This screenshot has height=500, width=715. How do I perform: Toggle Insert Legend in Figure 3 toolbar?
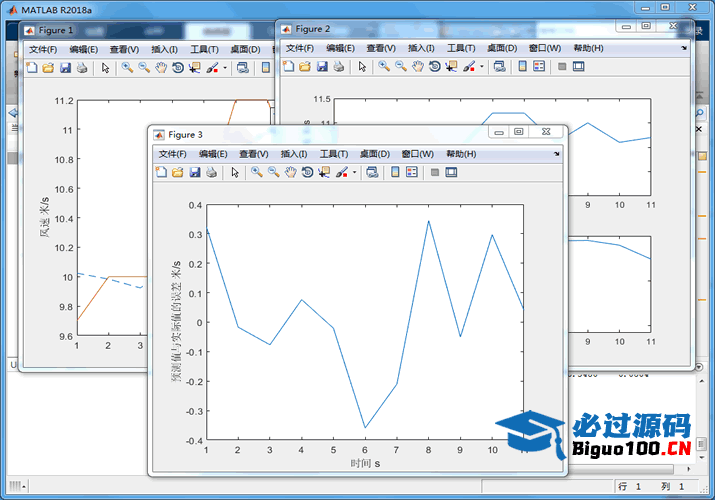411,172
